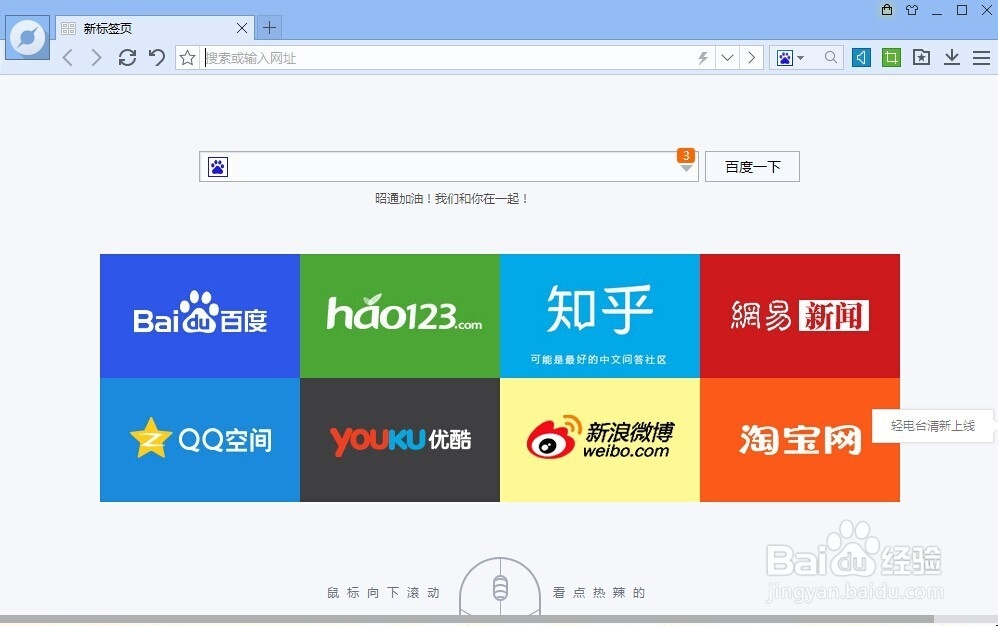Open the favorites folder star icon

[921, 58]
